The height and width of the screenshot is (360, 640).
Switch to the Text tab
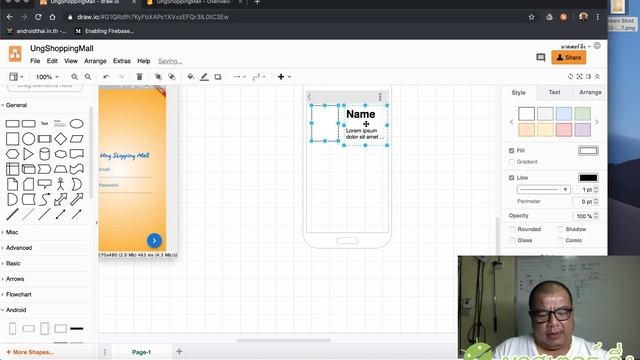click(x=554, y=92)
